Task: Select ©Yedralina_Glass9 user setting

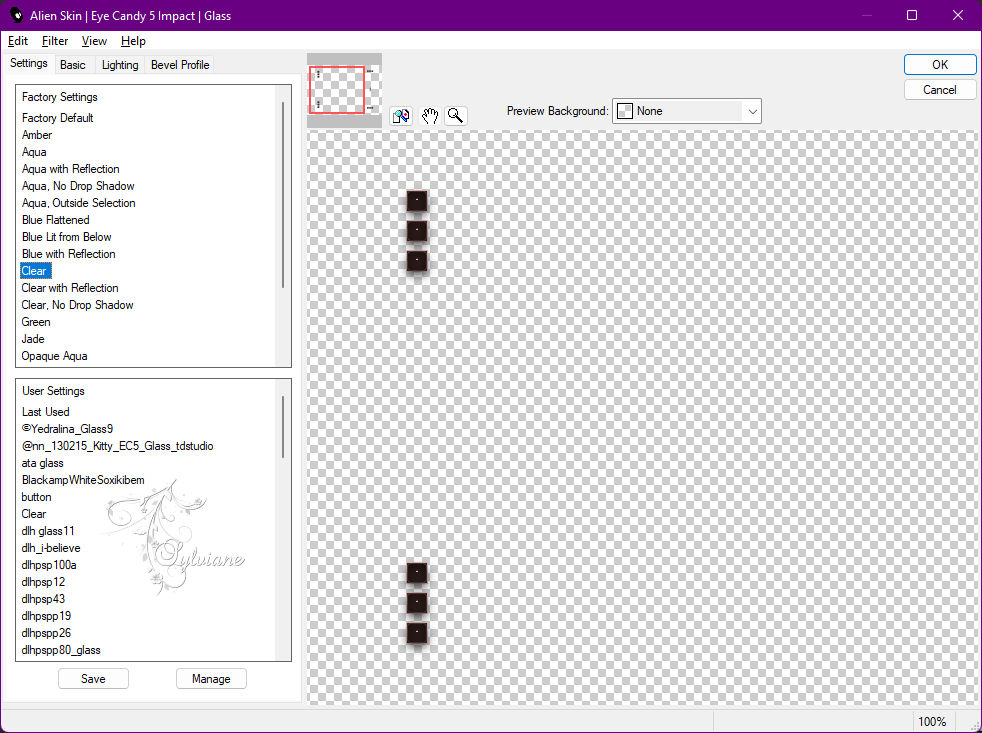Action: coord(67,429)
